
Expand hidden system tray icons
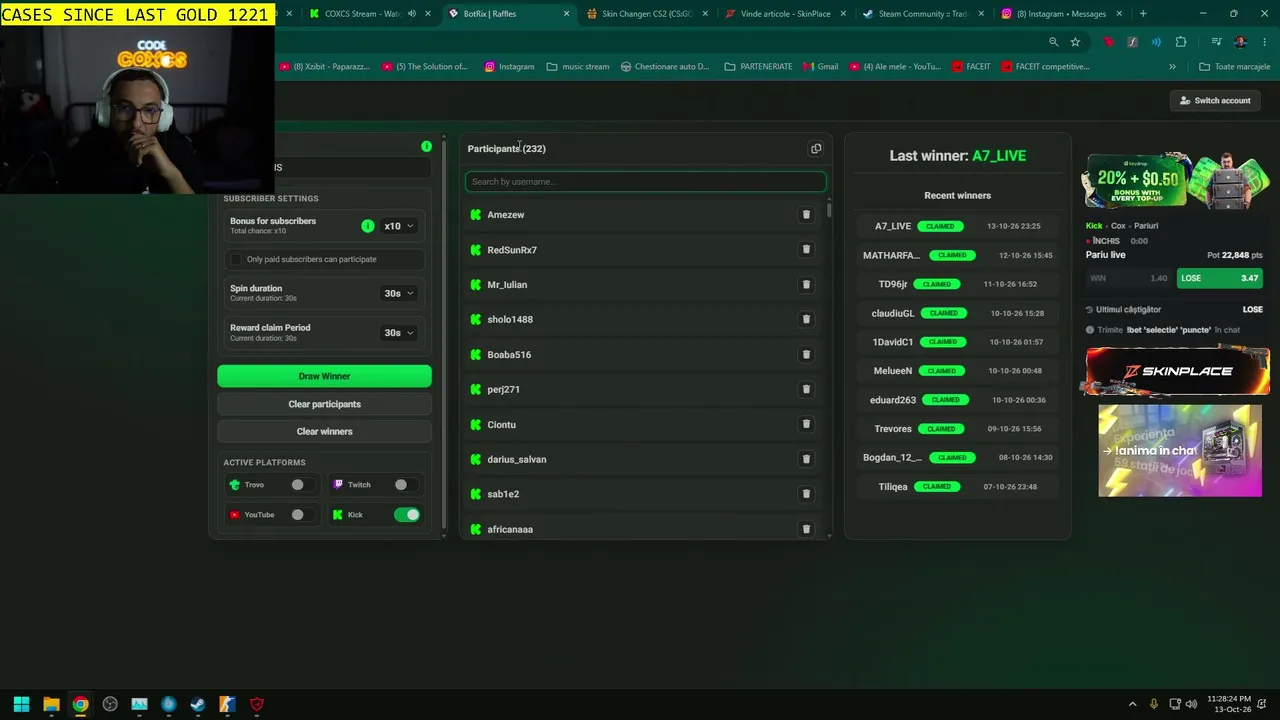tap(1132, 704)
